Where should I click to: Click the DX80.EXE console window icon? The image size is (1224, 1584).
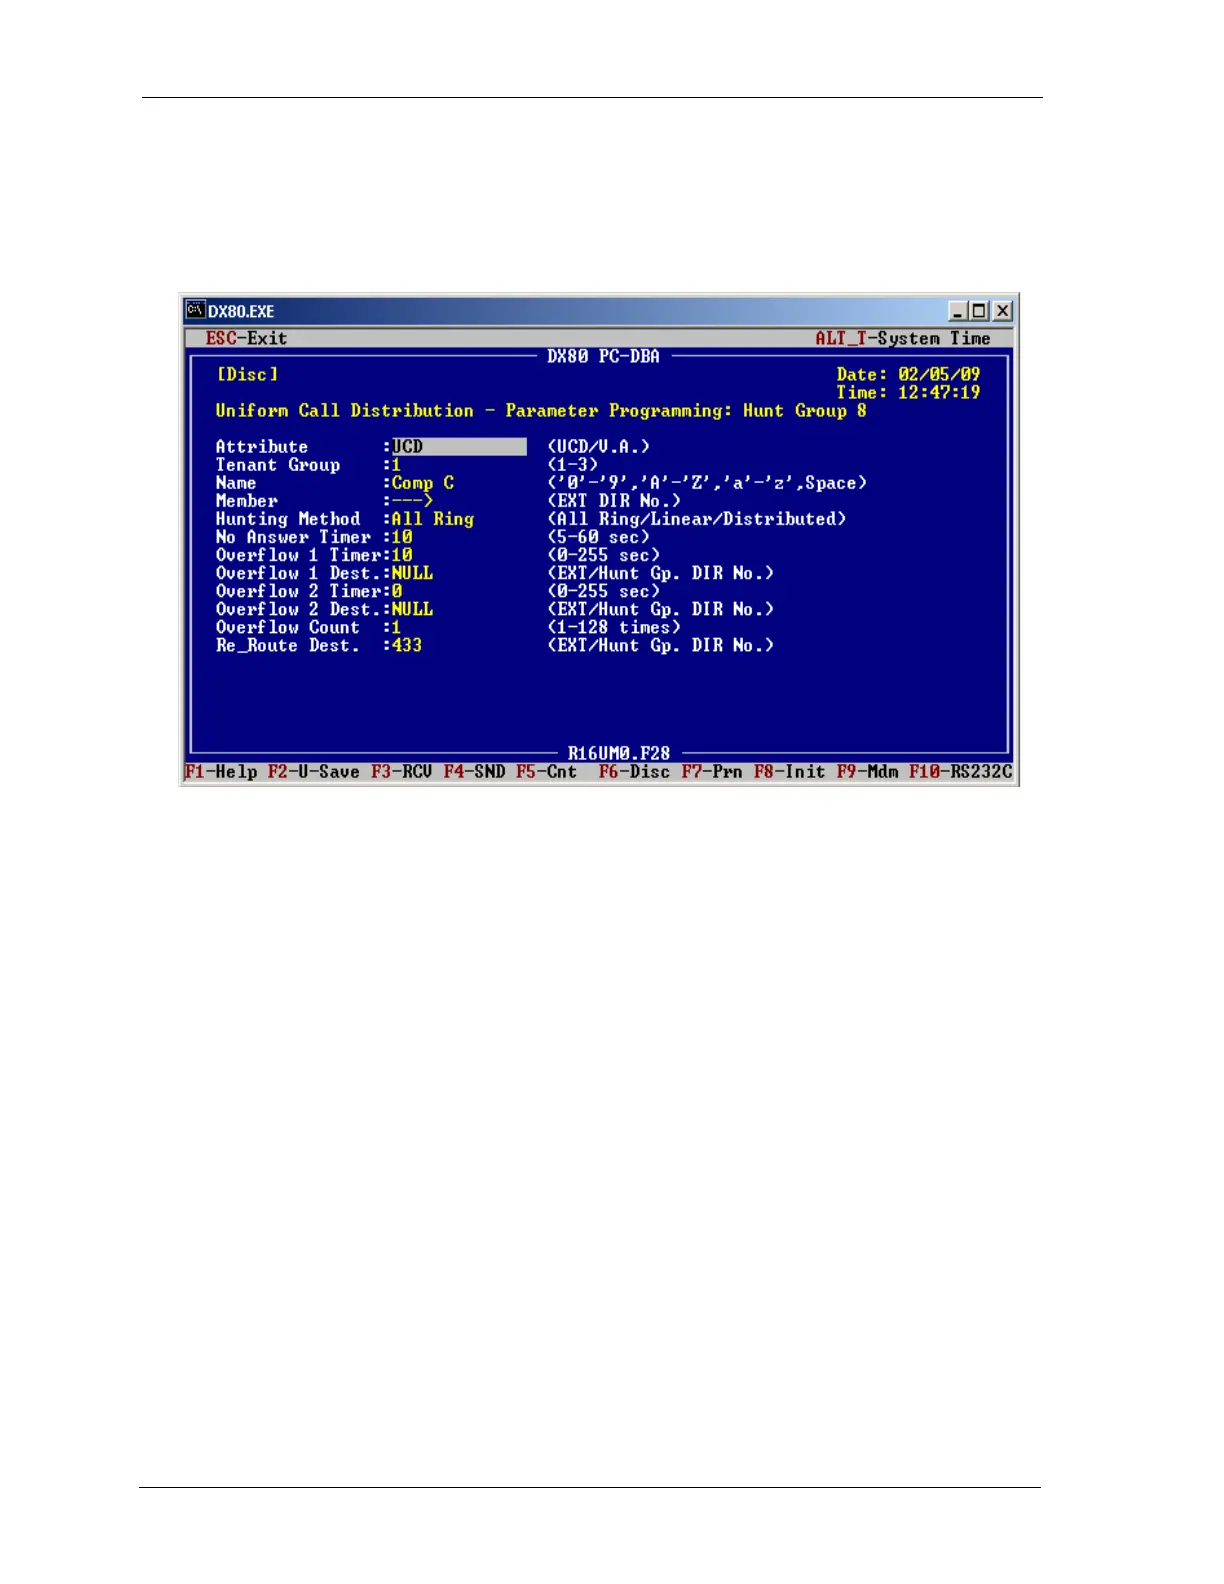tap(195, 310)
